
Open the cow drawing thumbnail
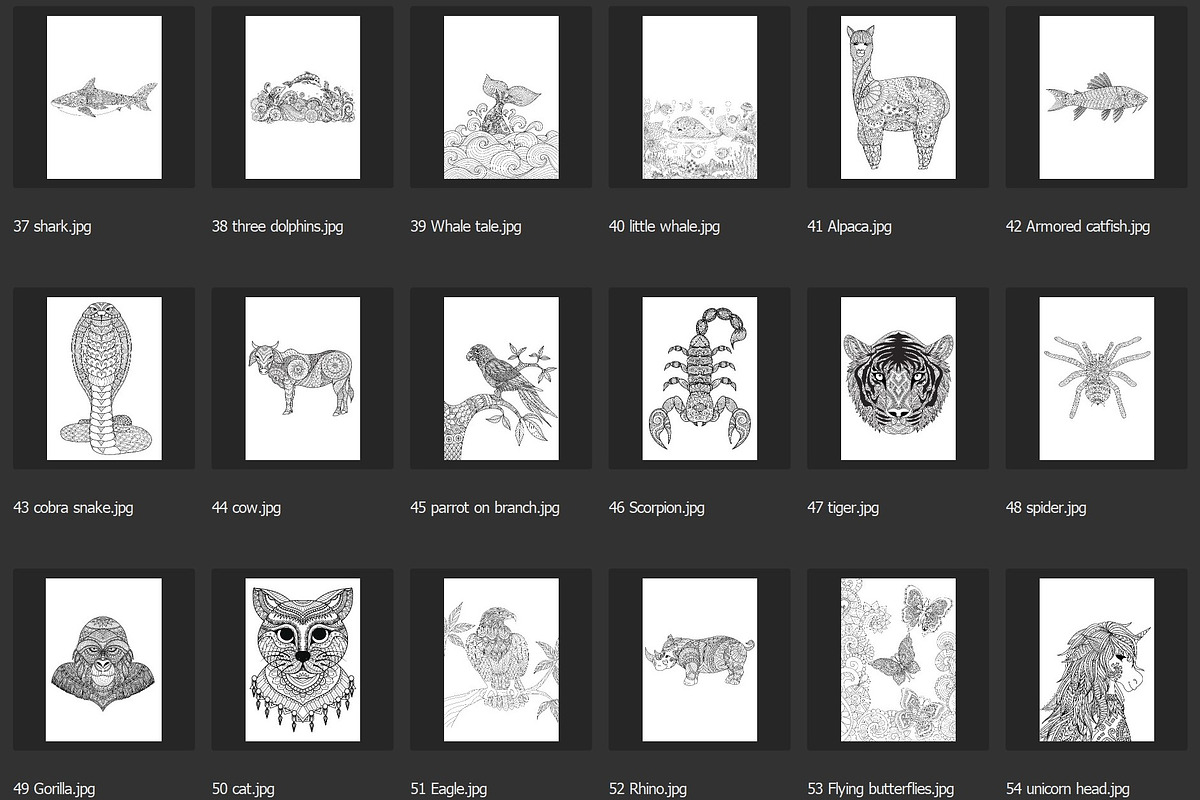point(303,379)
